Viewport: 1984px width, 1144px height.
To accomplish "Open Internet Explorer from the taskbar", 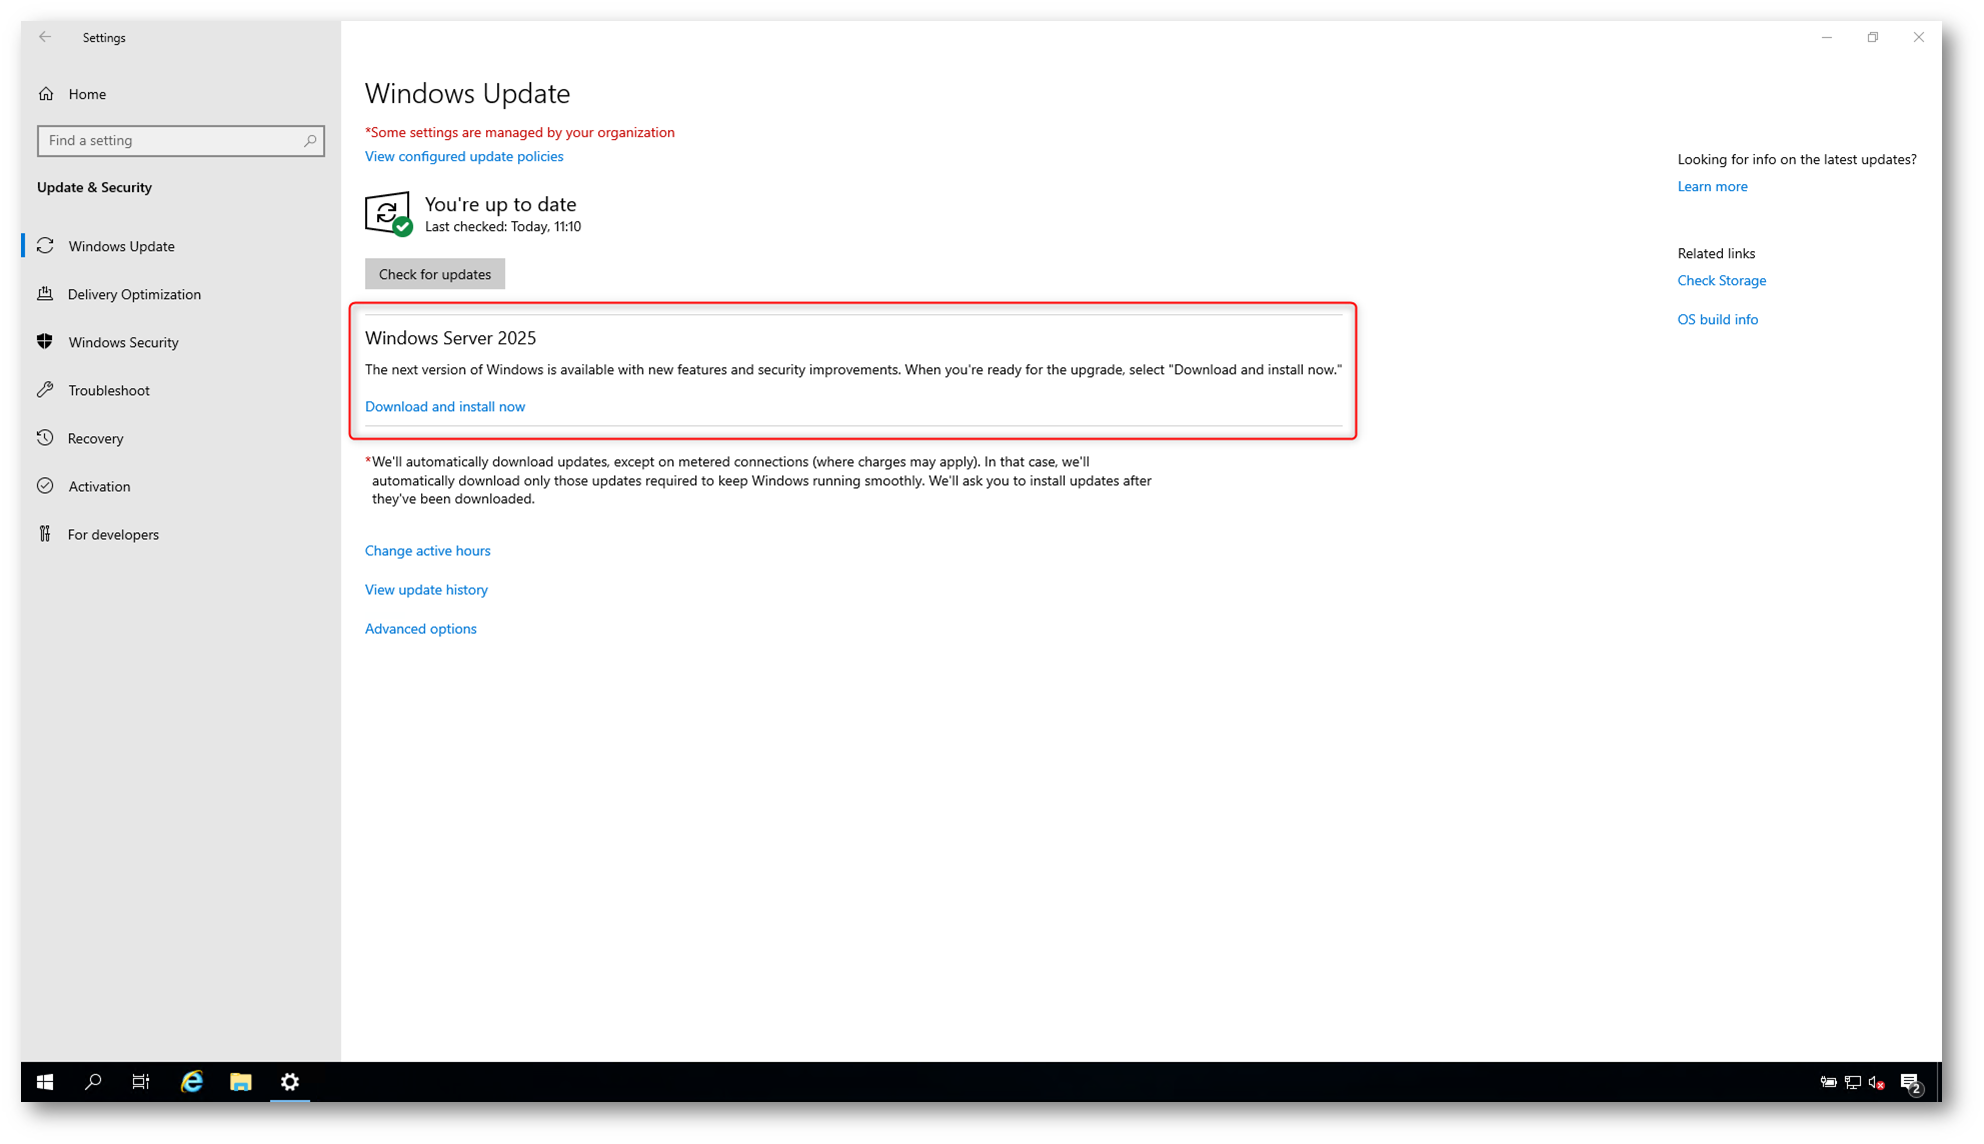I will click(191, 1082).
